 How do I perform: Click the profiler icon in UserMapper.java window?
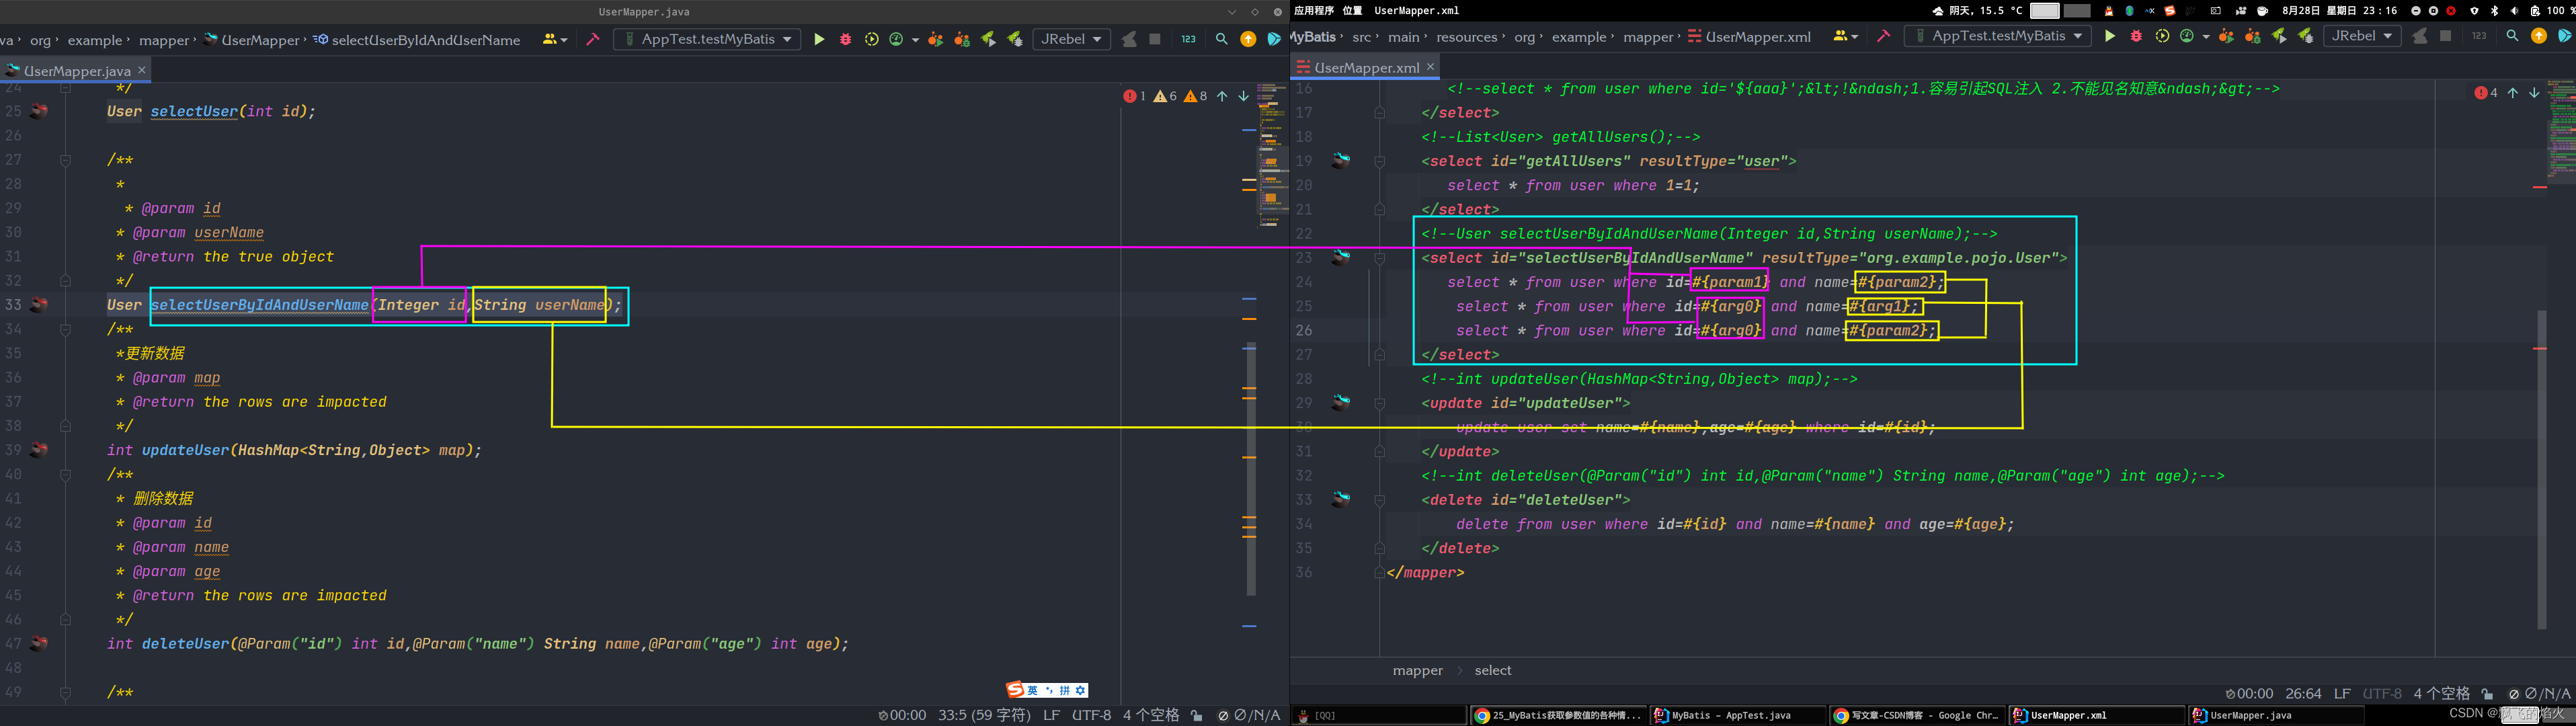click(897, 39)
